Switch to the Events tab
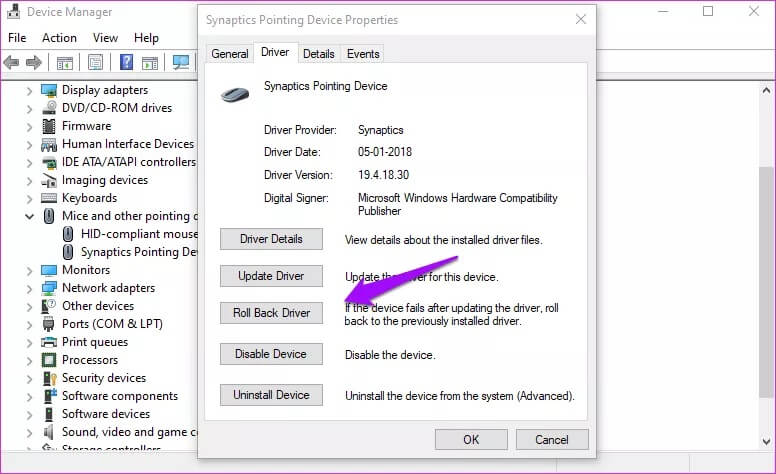The height and width of the screenshot is (474, 776). (x=363, y=54)
